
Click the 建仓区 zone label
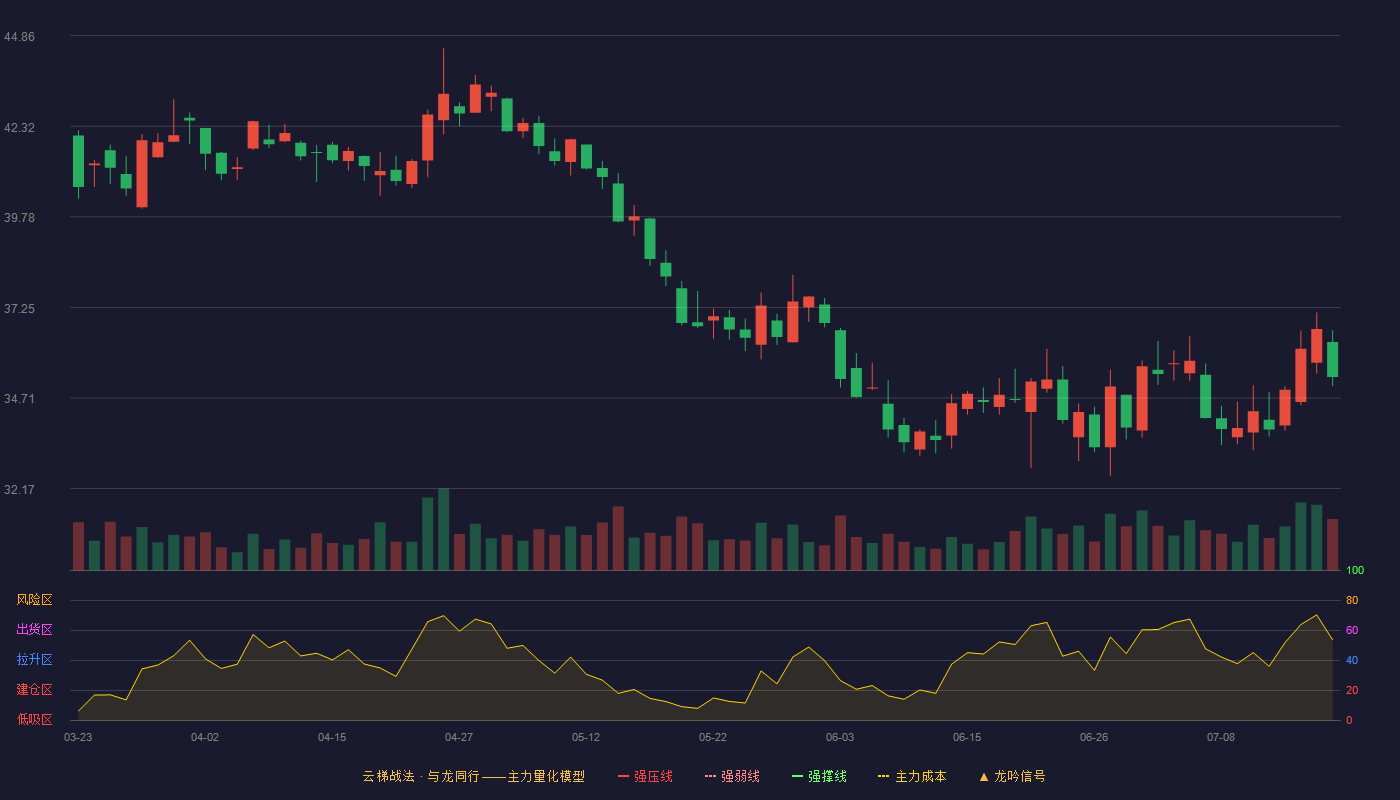[34, 690]
